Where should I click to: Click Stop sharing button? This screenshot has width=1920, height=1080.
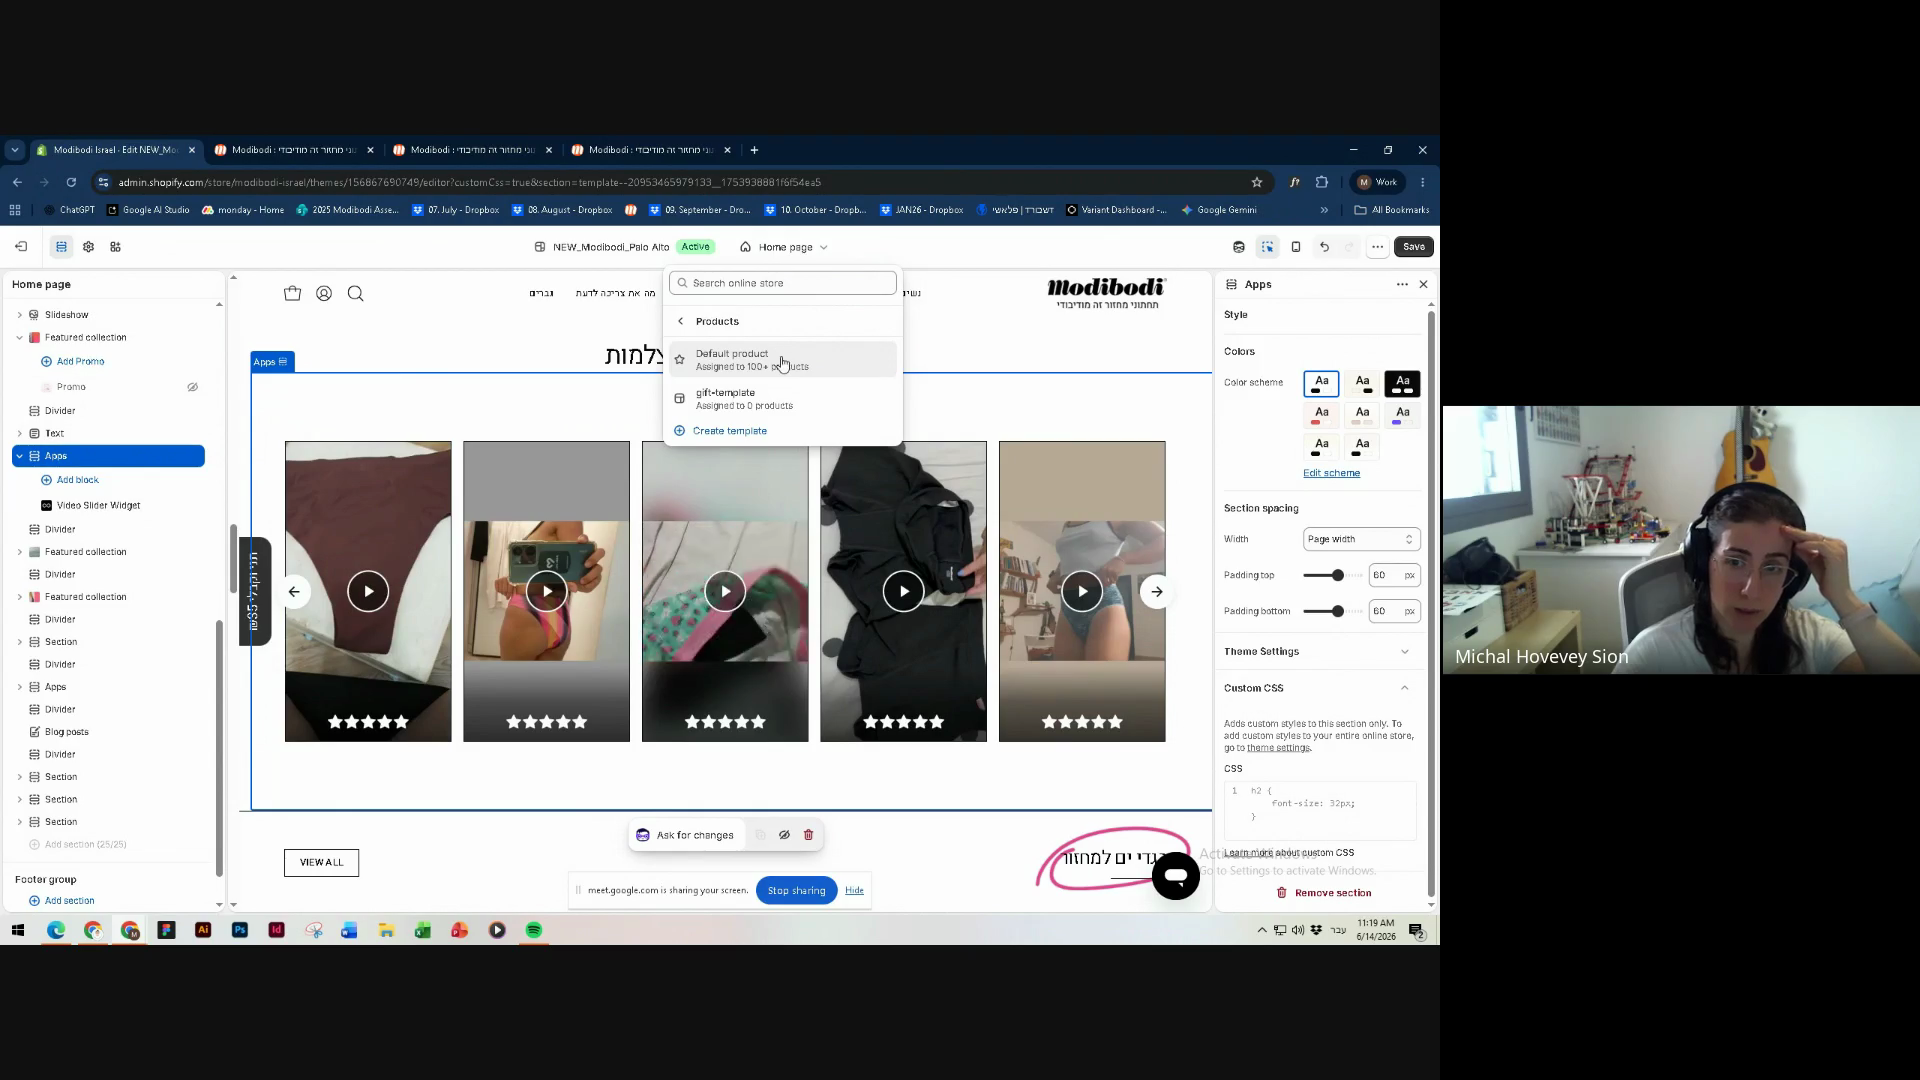[x=796, y=891]
